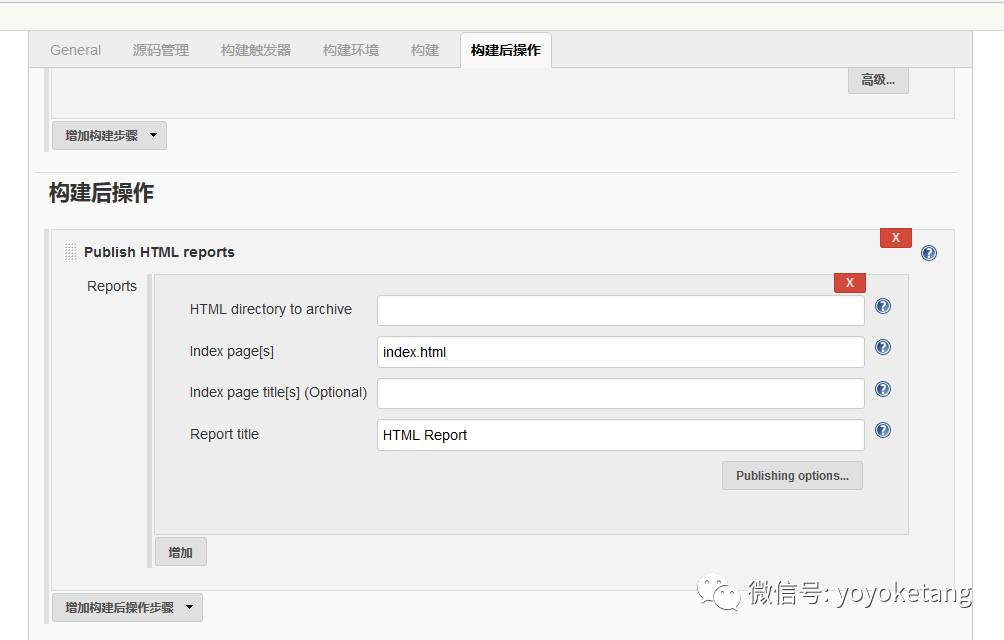Viewport: 1004px width, 640px height.
Task: Select the 构建环境 tab
Action: point(351,50)
